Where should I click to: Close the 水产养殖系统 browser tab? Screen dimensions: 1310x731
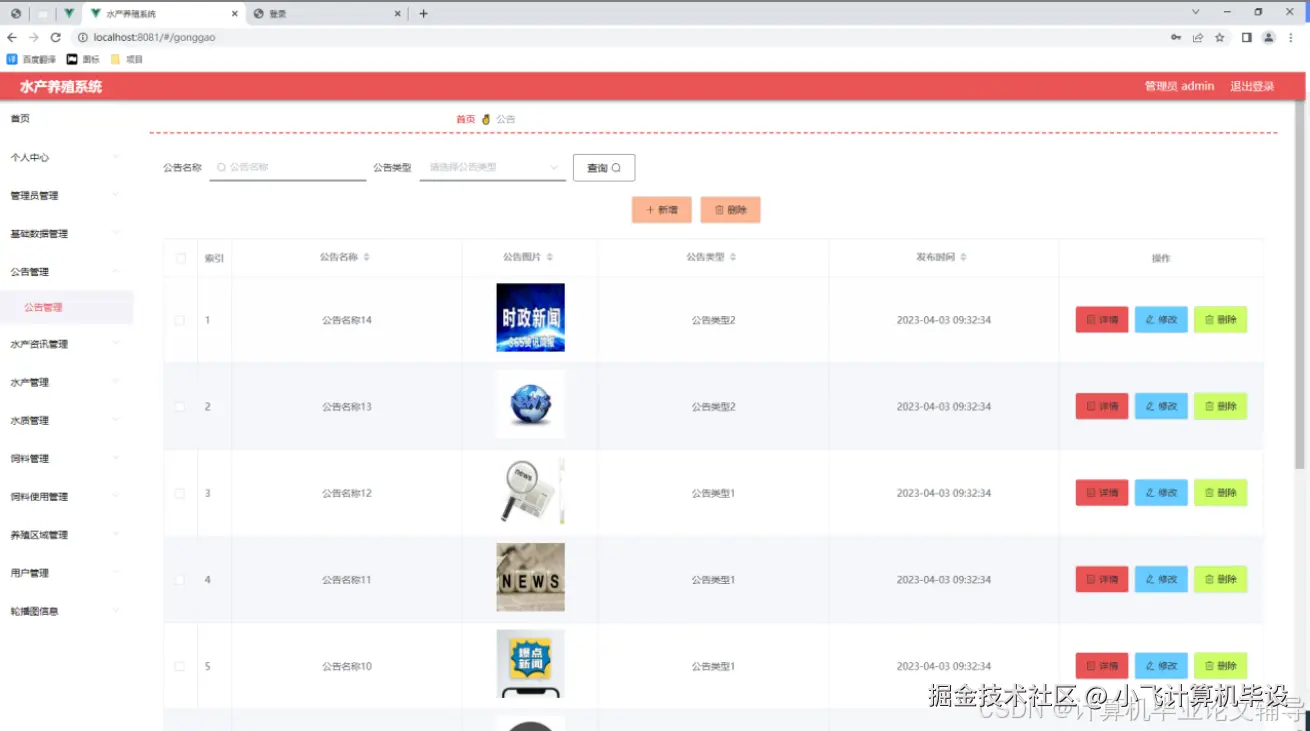235,14
